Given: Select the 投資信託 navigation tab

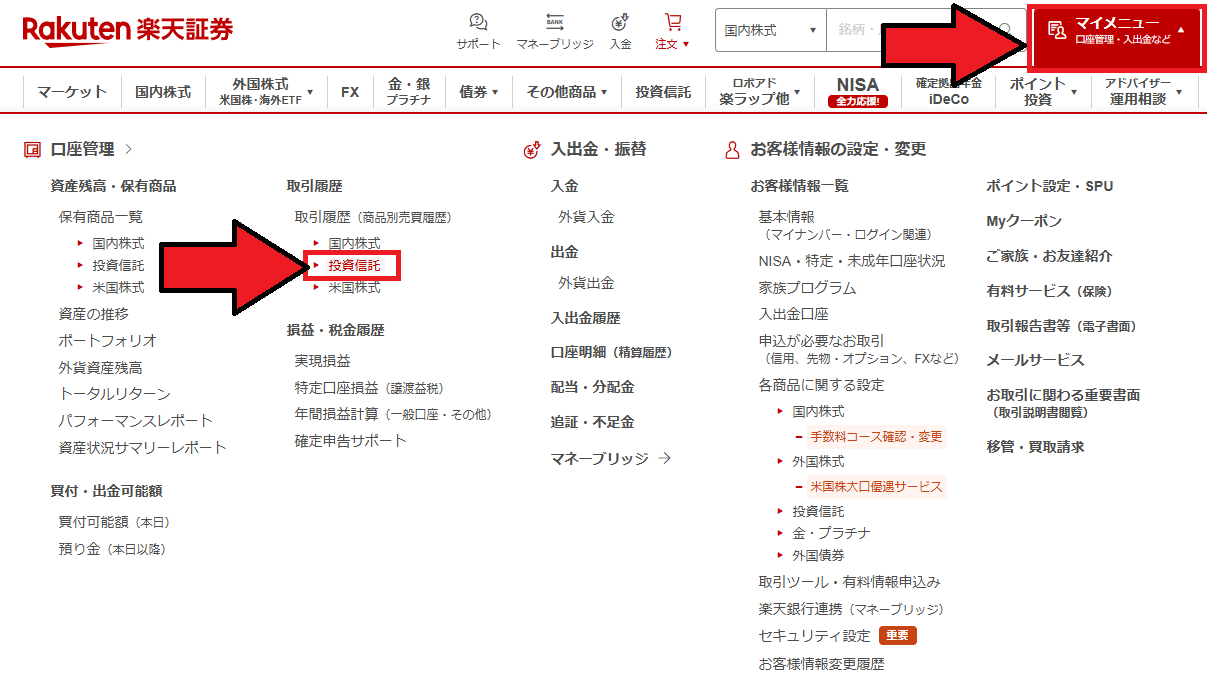Looking at the screenshot, I should coord(663,92).
